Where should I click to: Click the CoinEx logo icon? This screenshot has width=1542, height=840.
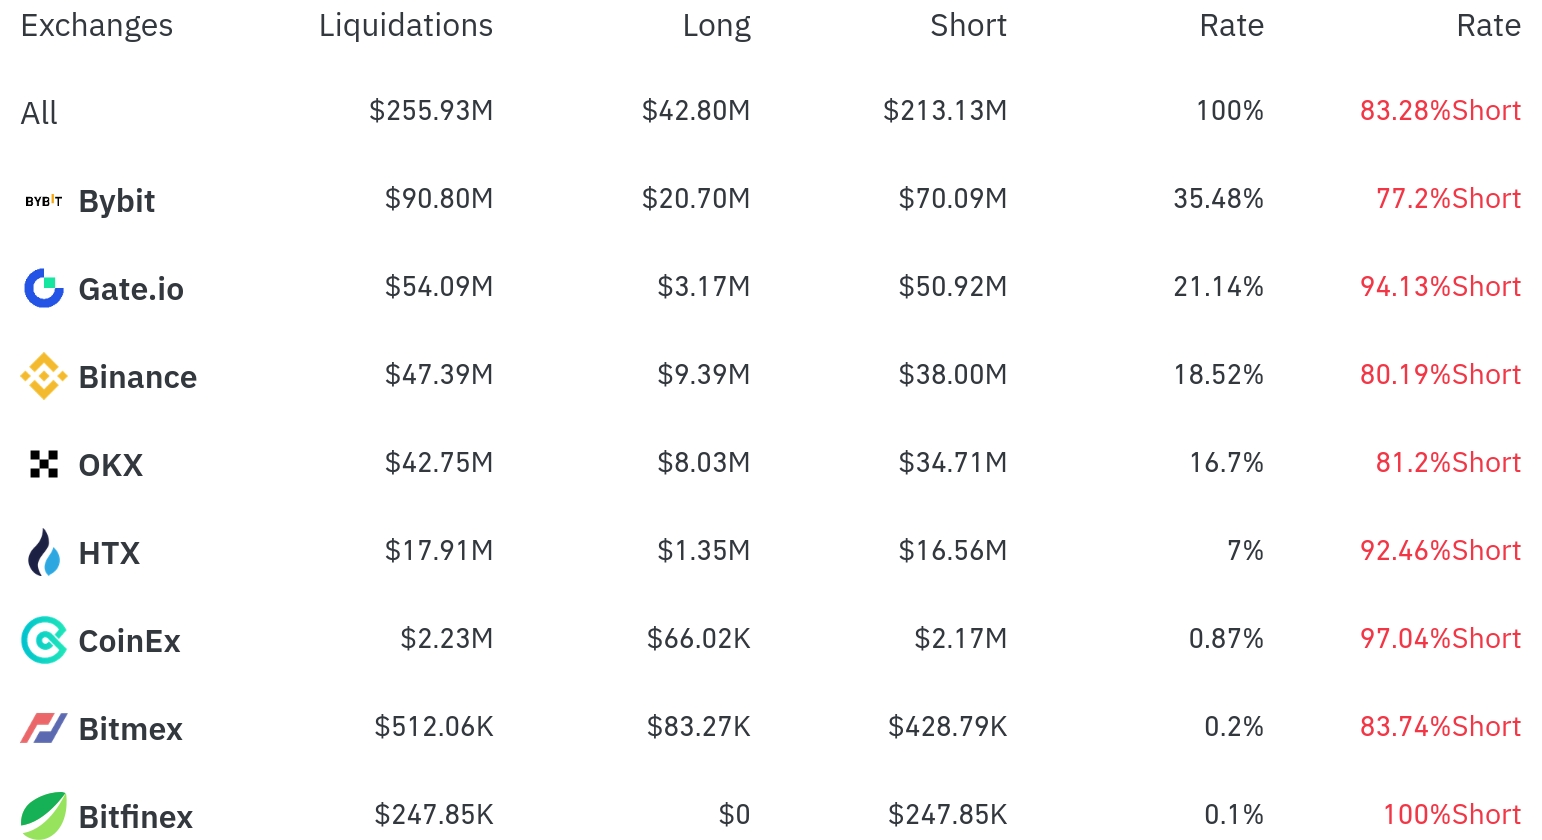(43, 640)
